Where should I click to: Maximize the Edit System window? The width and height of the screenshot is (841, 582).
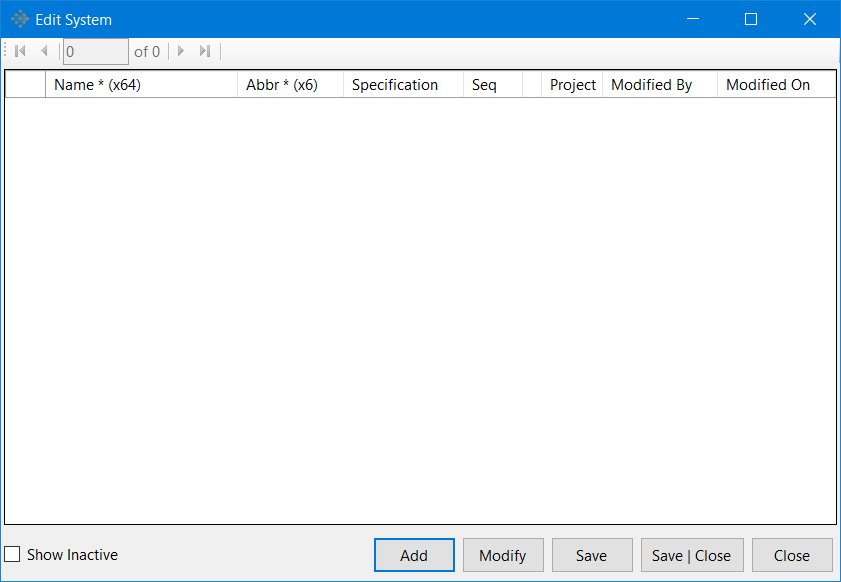coord(751,19)
